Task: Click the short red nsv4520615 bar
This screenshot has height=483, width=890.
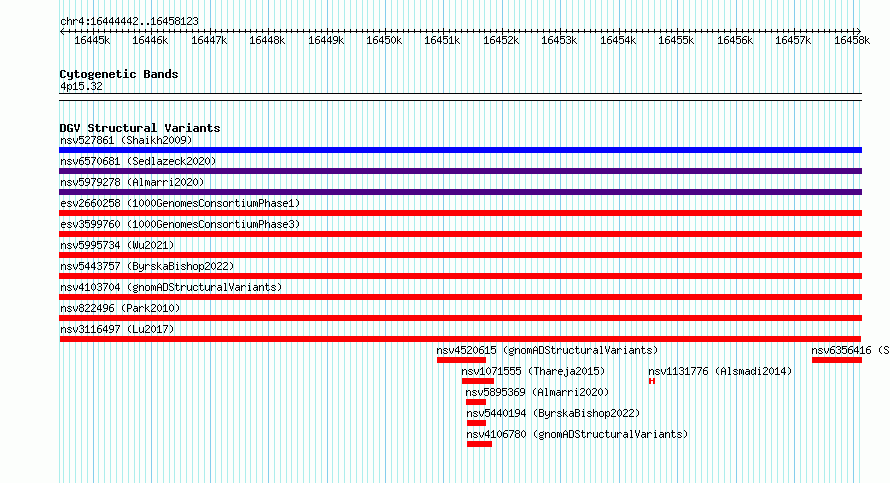Action: coord(461,360)
